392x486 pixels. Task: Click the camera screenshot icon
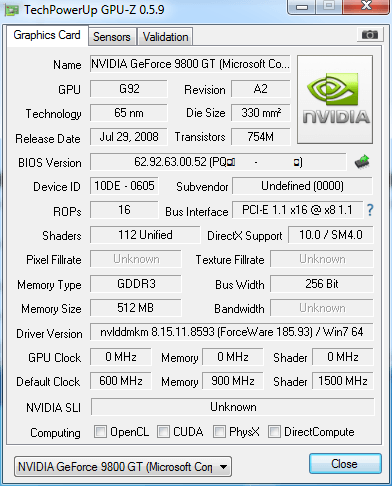[369, 34]
